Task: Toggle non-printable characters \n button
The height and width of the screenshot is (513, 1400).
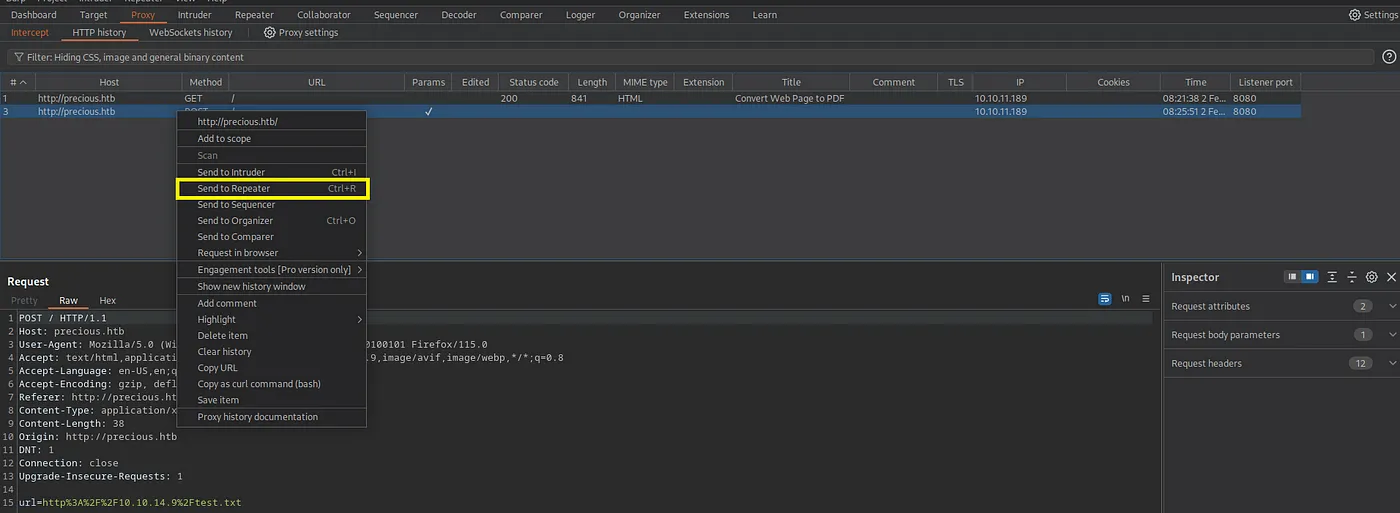Action: (x=1125, y=299)
